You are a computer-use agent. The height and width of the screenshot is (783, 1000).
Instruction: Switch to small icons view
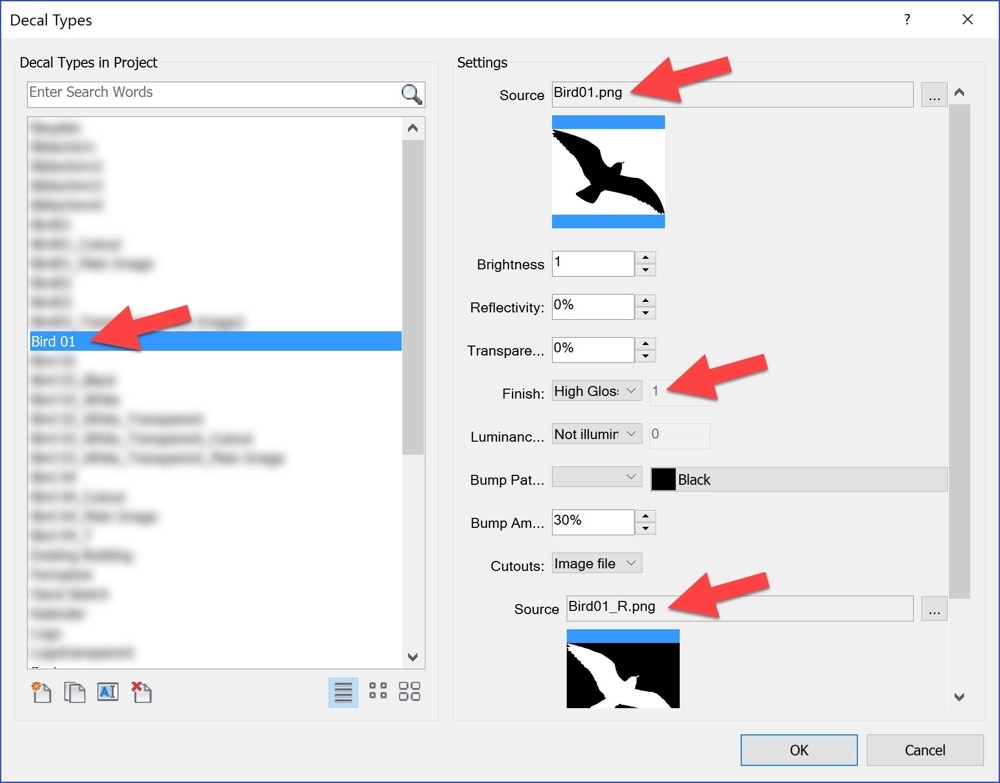tap(376, 691)
